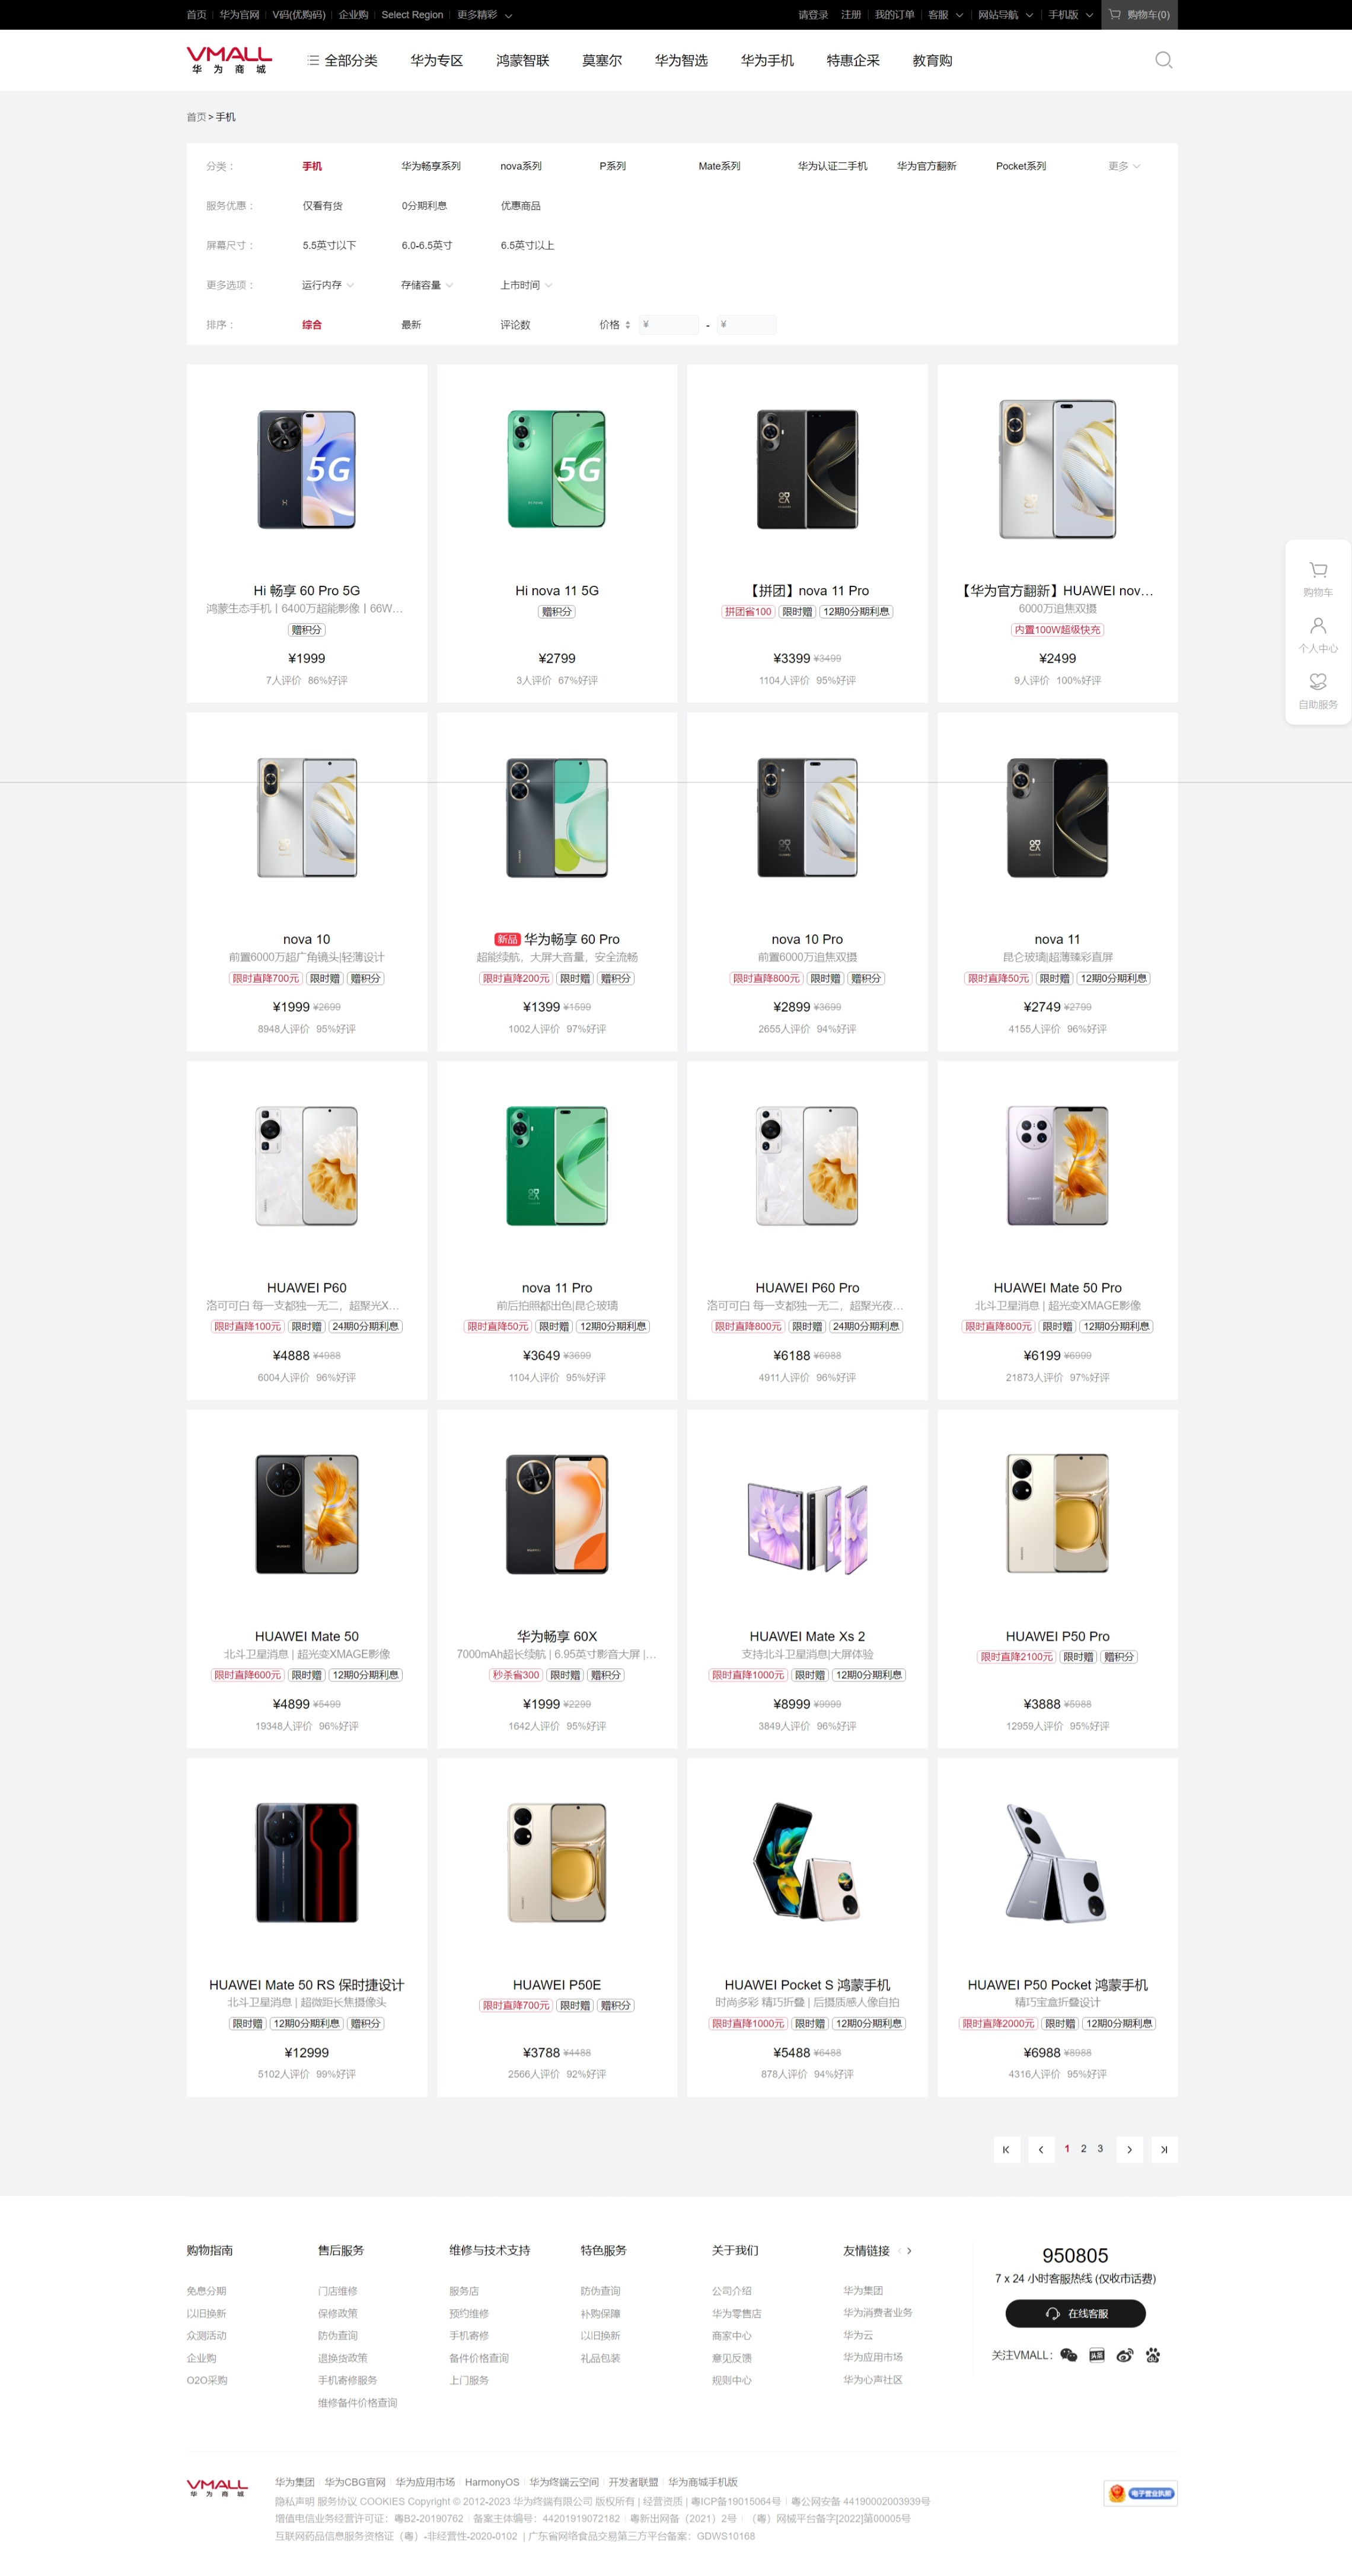Click the 在线客服 button

[1075, 2313]
